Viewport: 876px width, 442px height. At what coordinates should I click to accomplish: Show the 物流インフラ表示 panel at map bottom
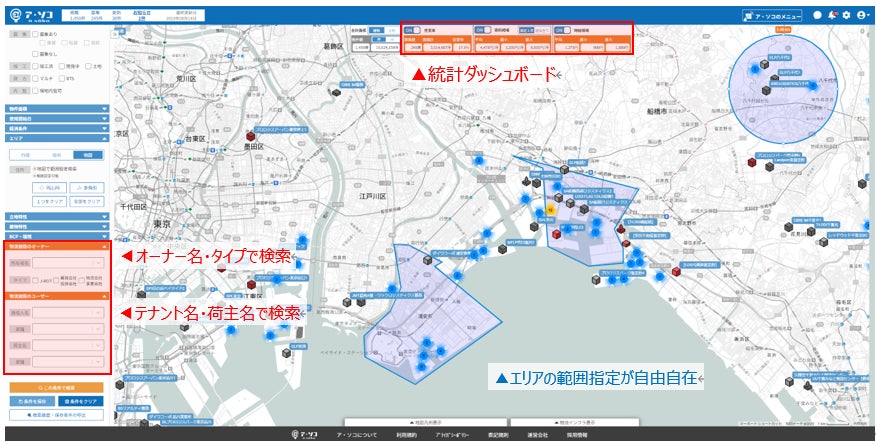(574, 422)
